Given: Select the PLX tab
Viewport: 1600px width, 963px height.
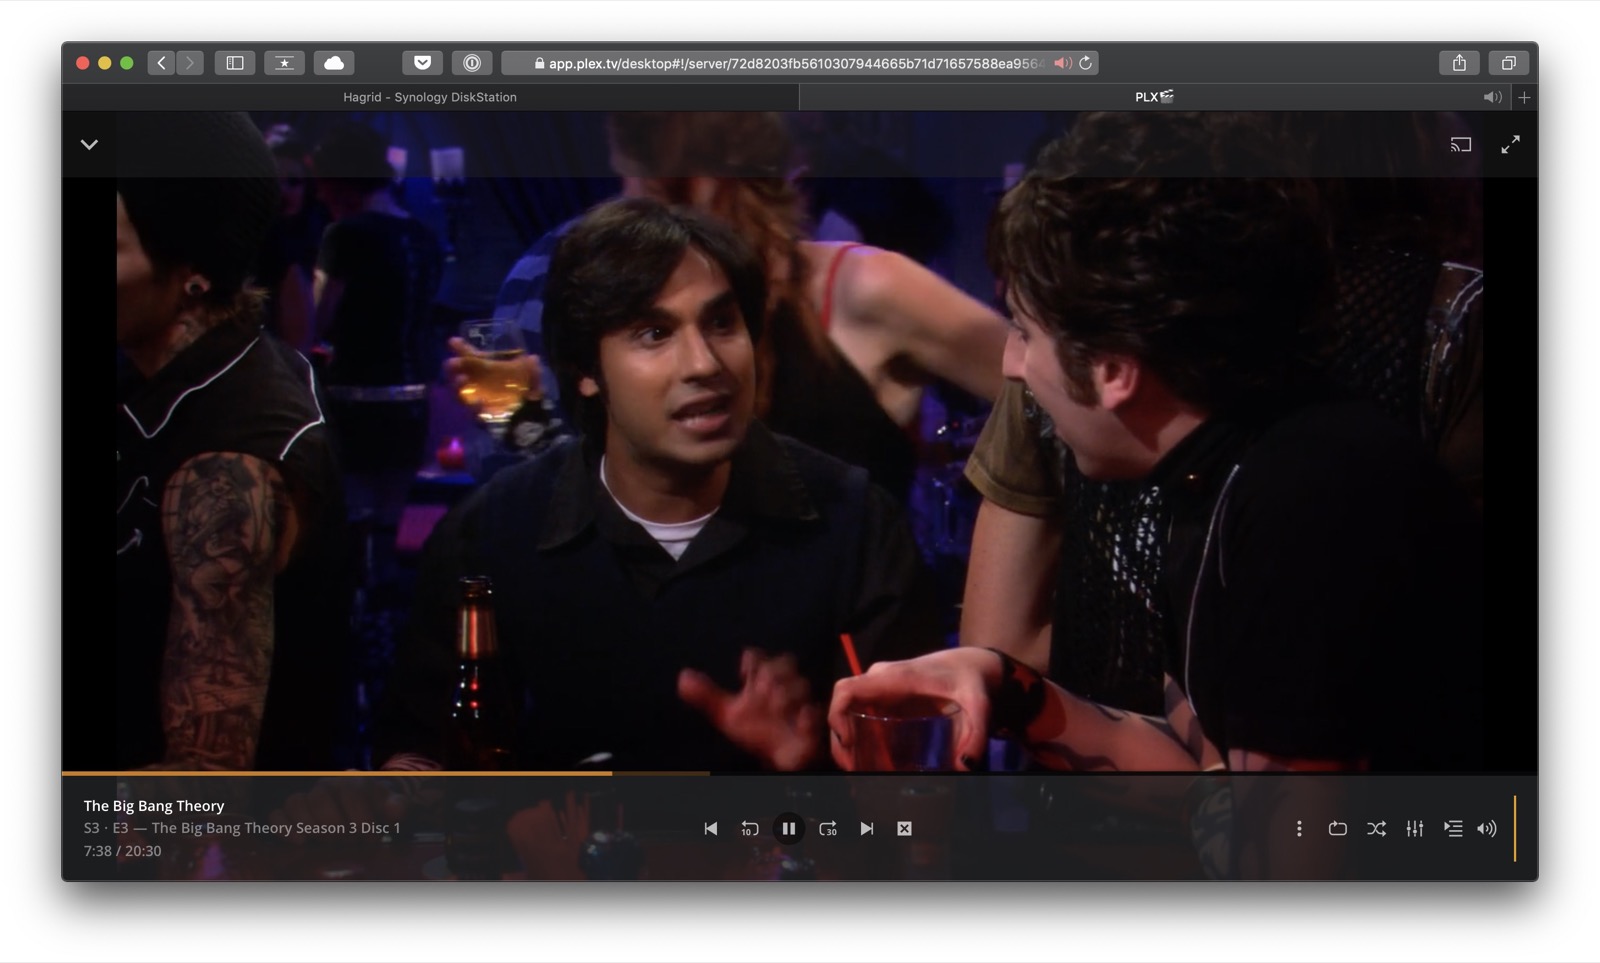Looking at the screenshot, I should tap(1155, 97).
